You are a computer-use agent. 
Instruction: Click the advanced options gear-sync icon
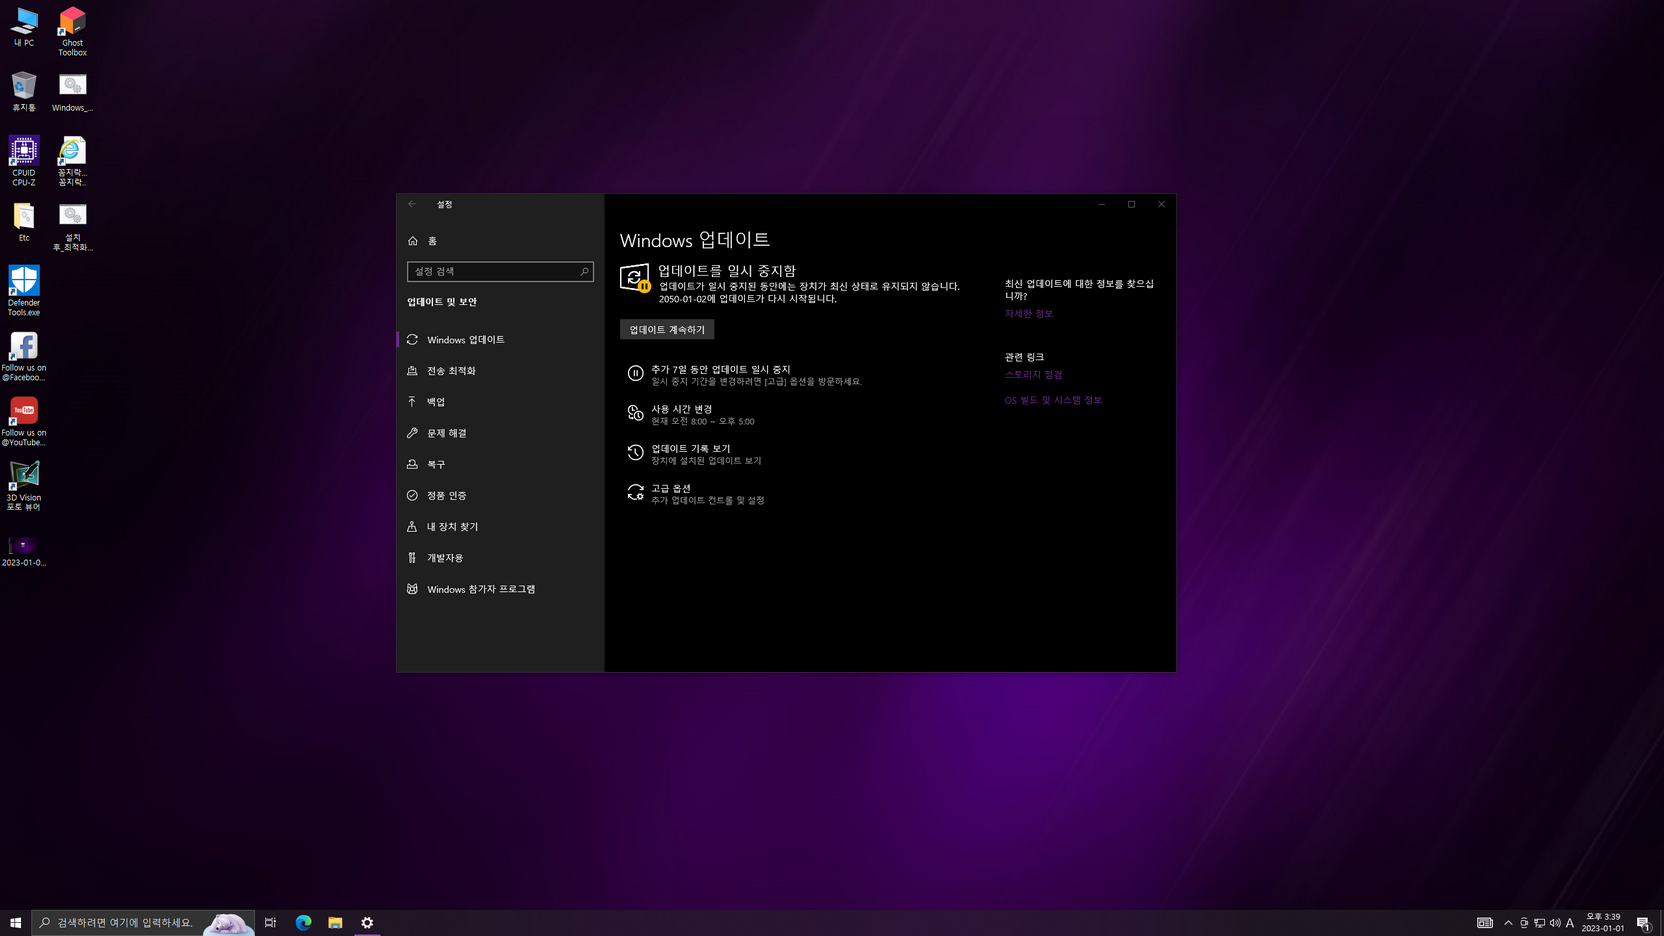pyautogui.click(x=635, y=492)
